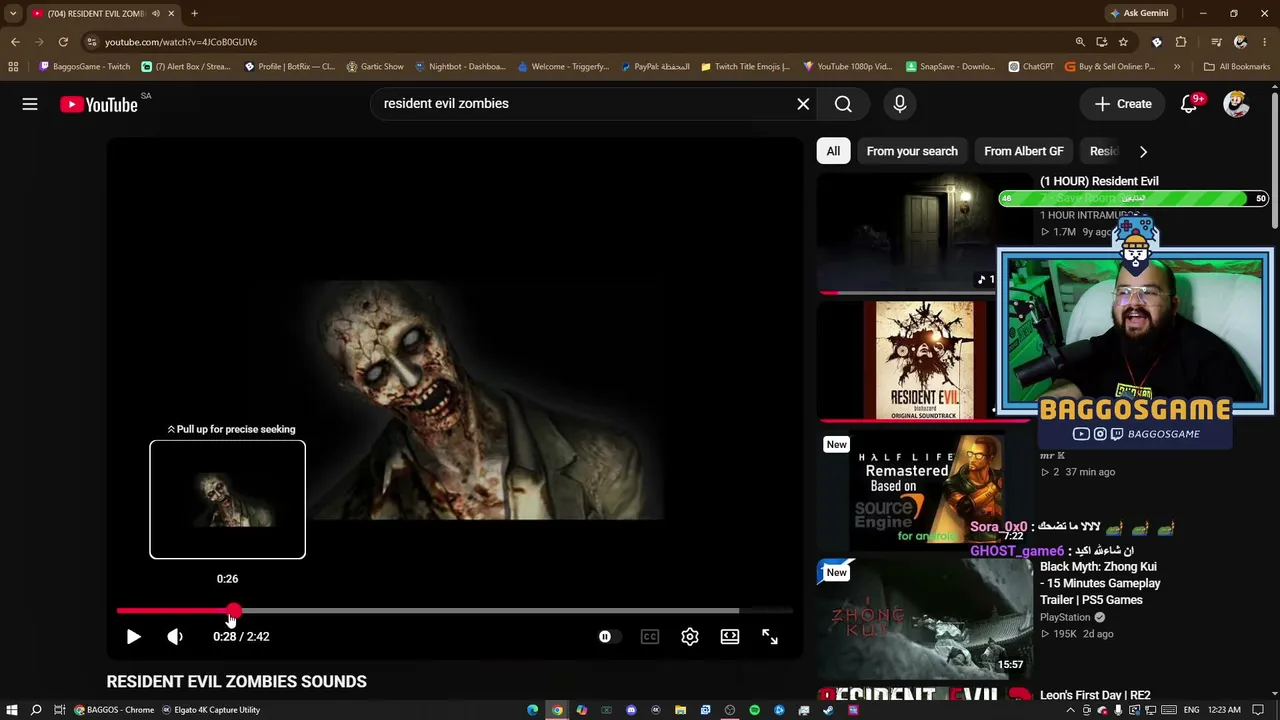Open the account avatar menu

point(1237,104)
